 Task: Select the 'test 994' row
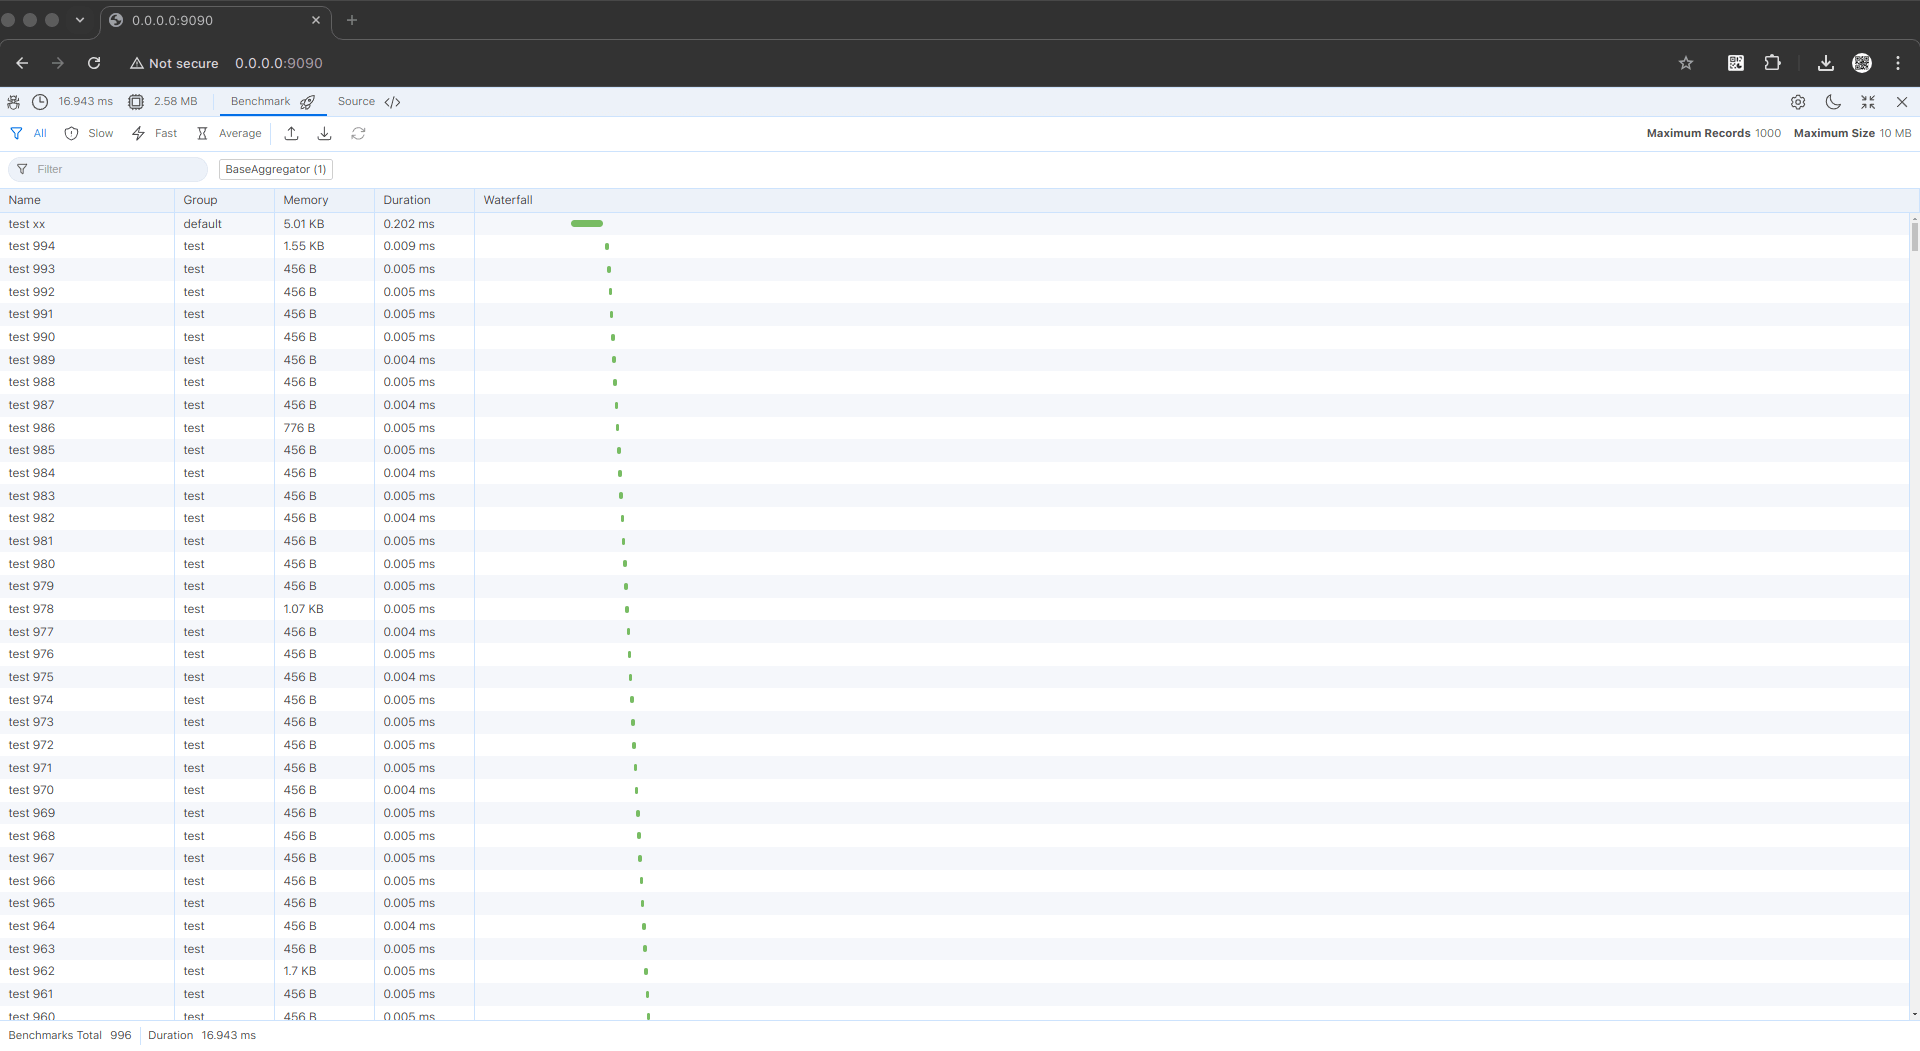[x=955, y=246]
